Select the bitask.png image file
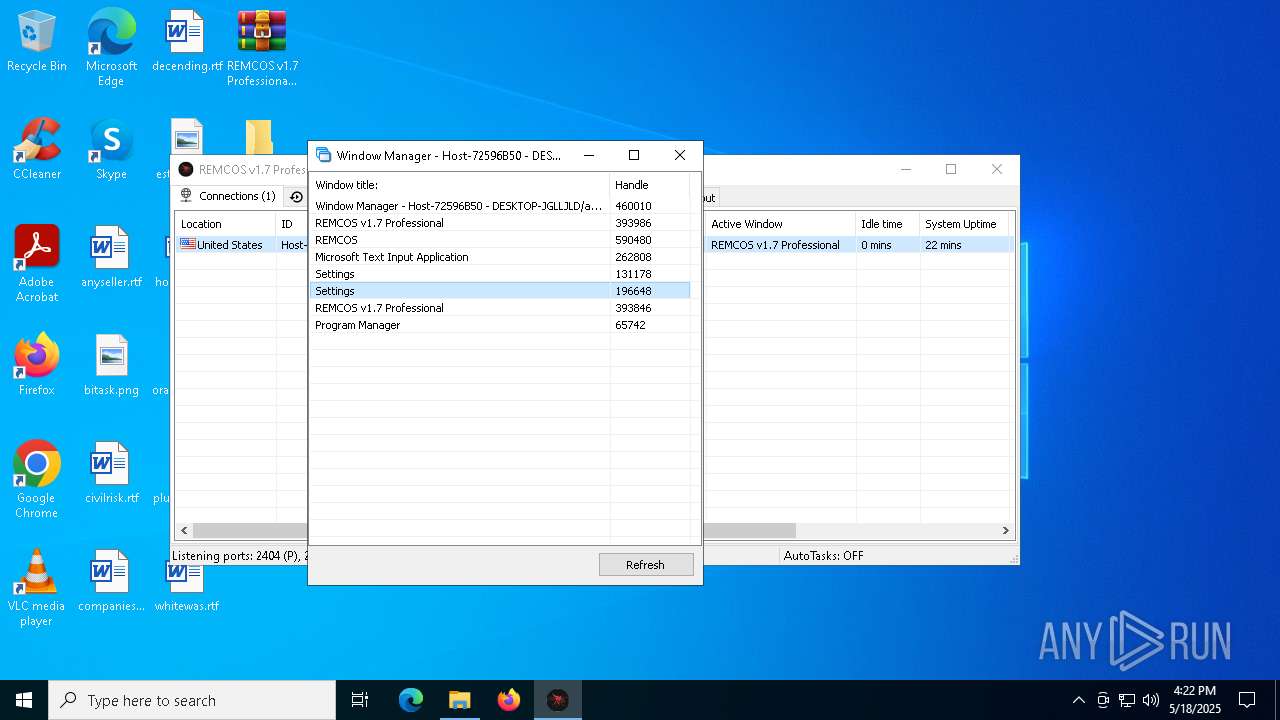 [x=111, y=366]
